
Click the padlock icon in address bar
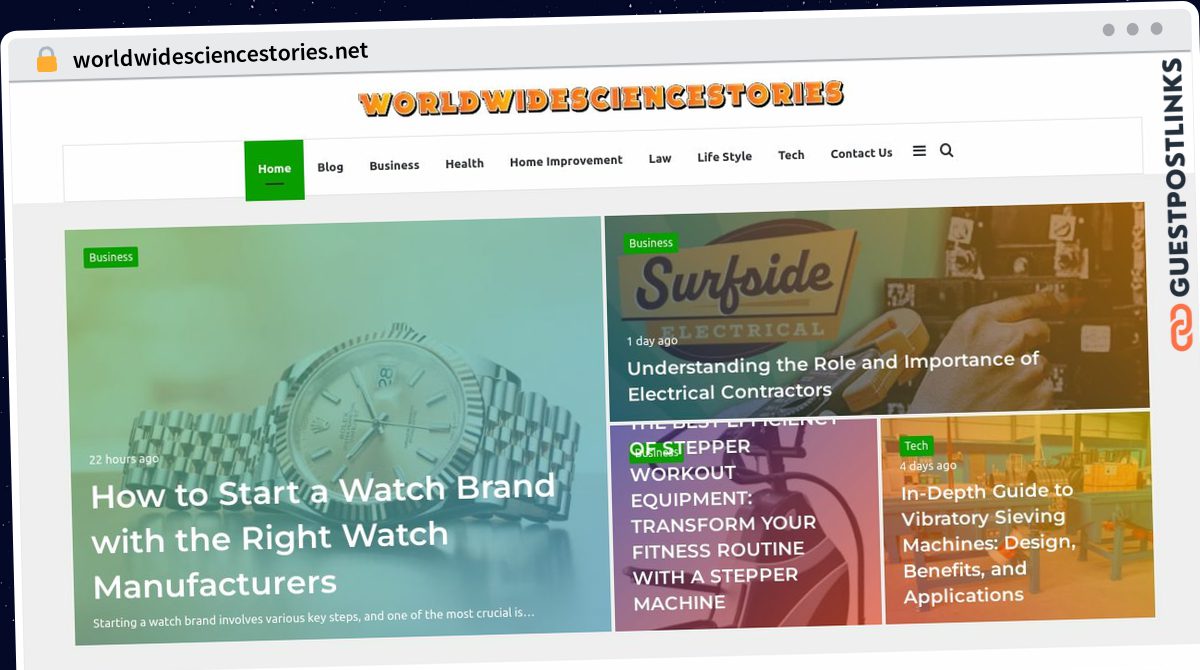[46, 60]
